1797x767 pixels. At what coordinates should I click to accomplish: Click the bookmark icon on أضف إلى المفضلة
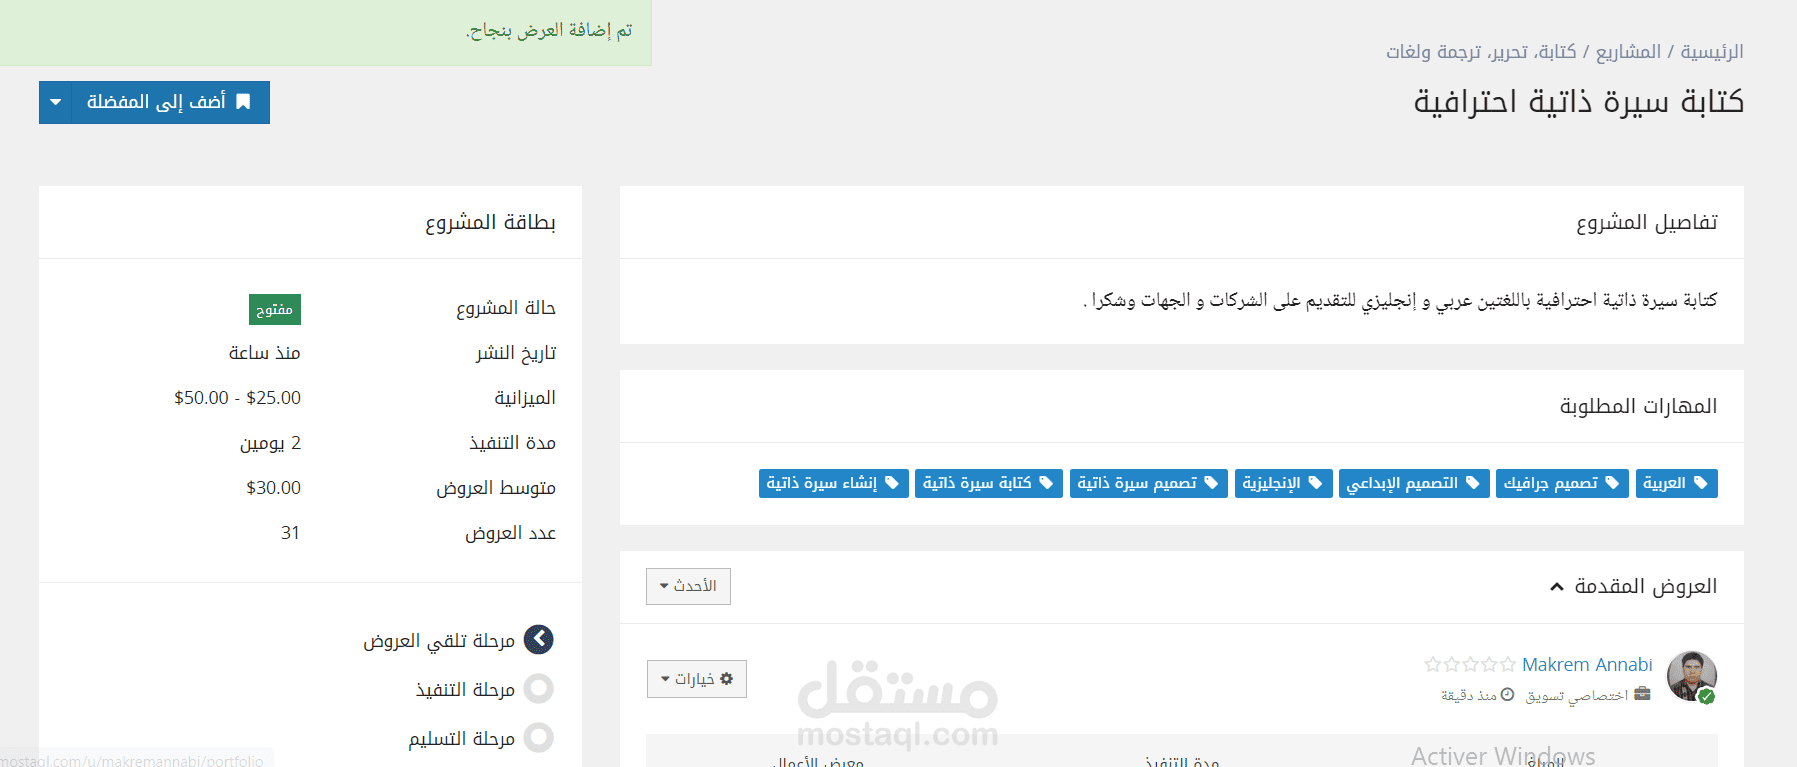[x=243, y=102]
